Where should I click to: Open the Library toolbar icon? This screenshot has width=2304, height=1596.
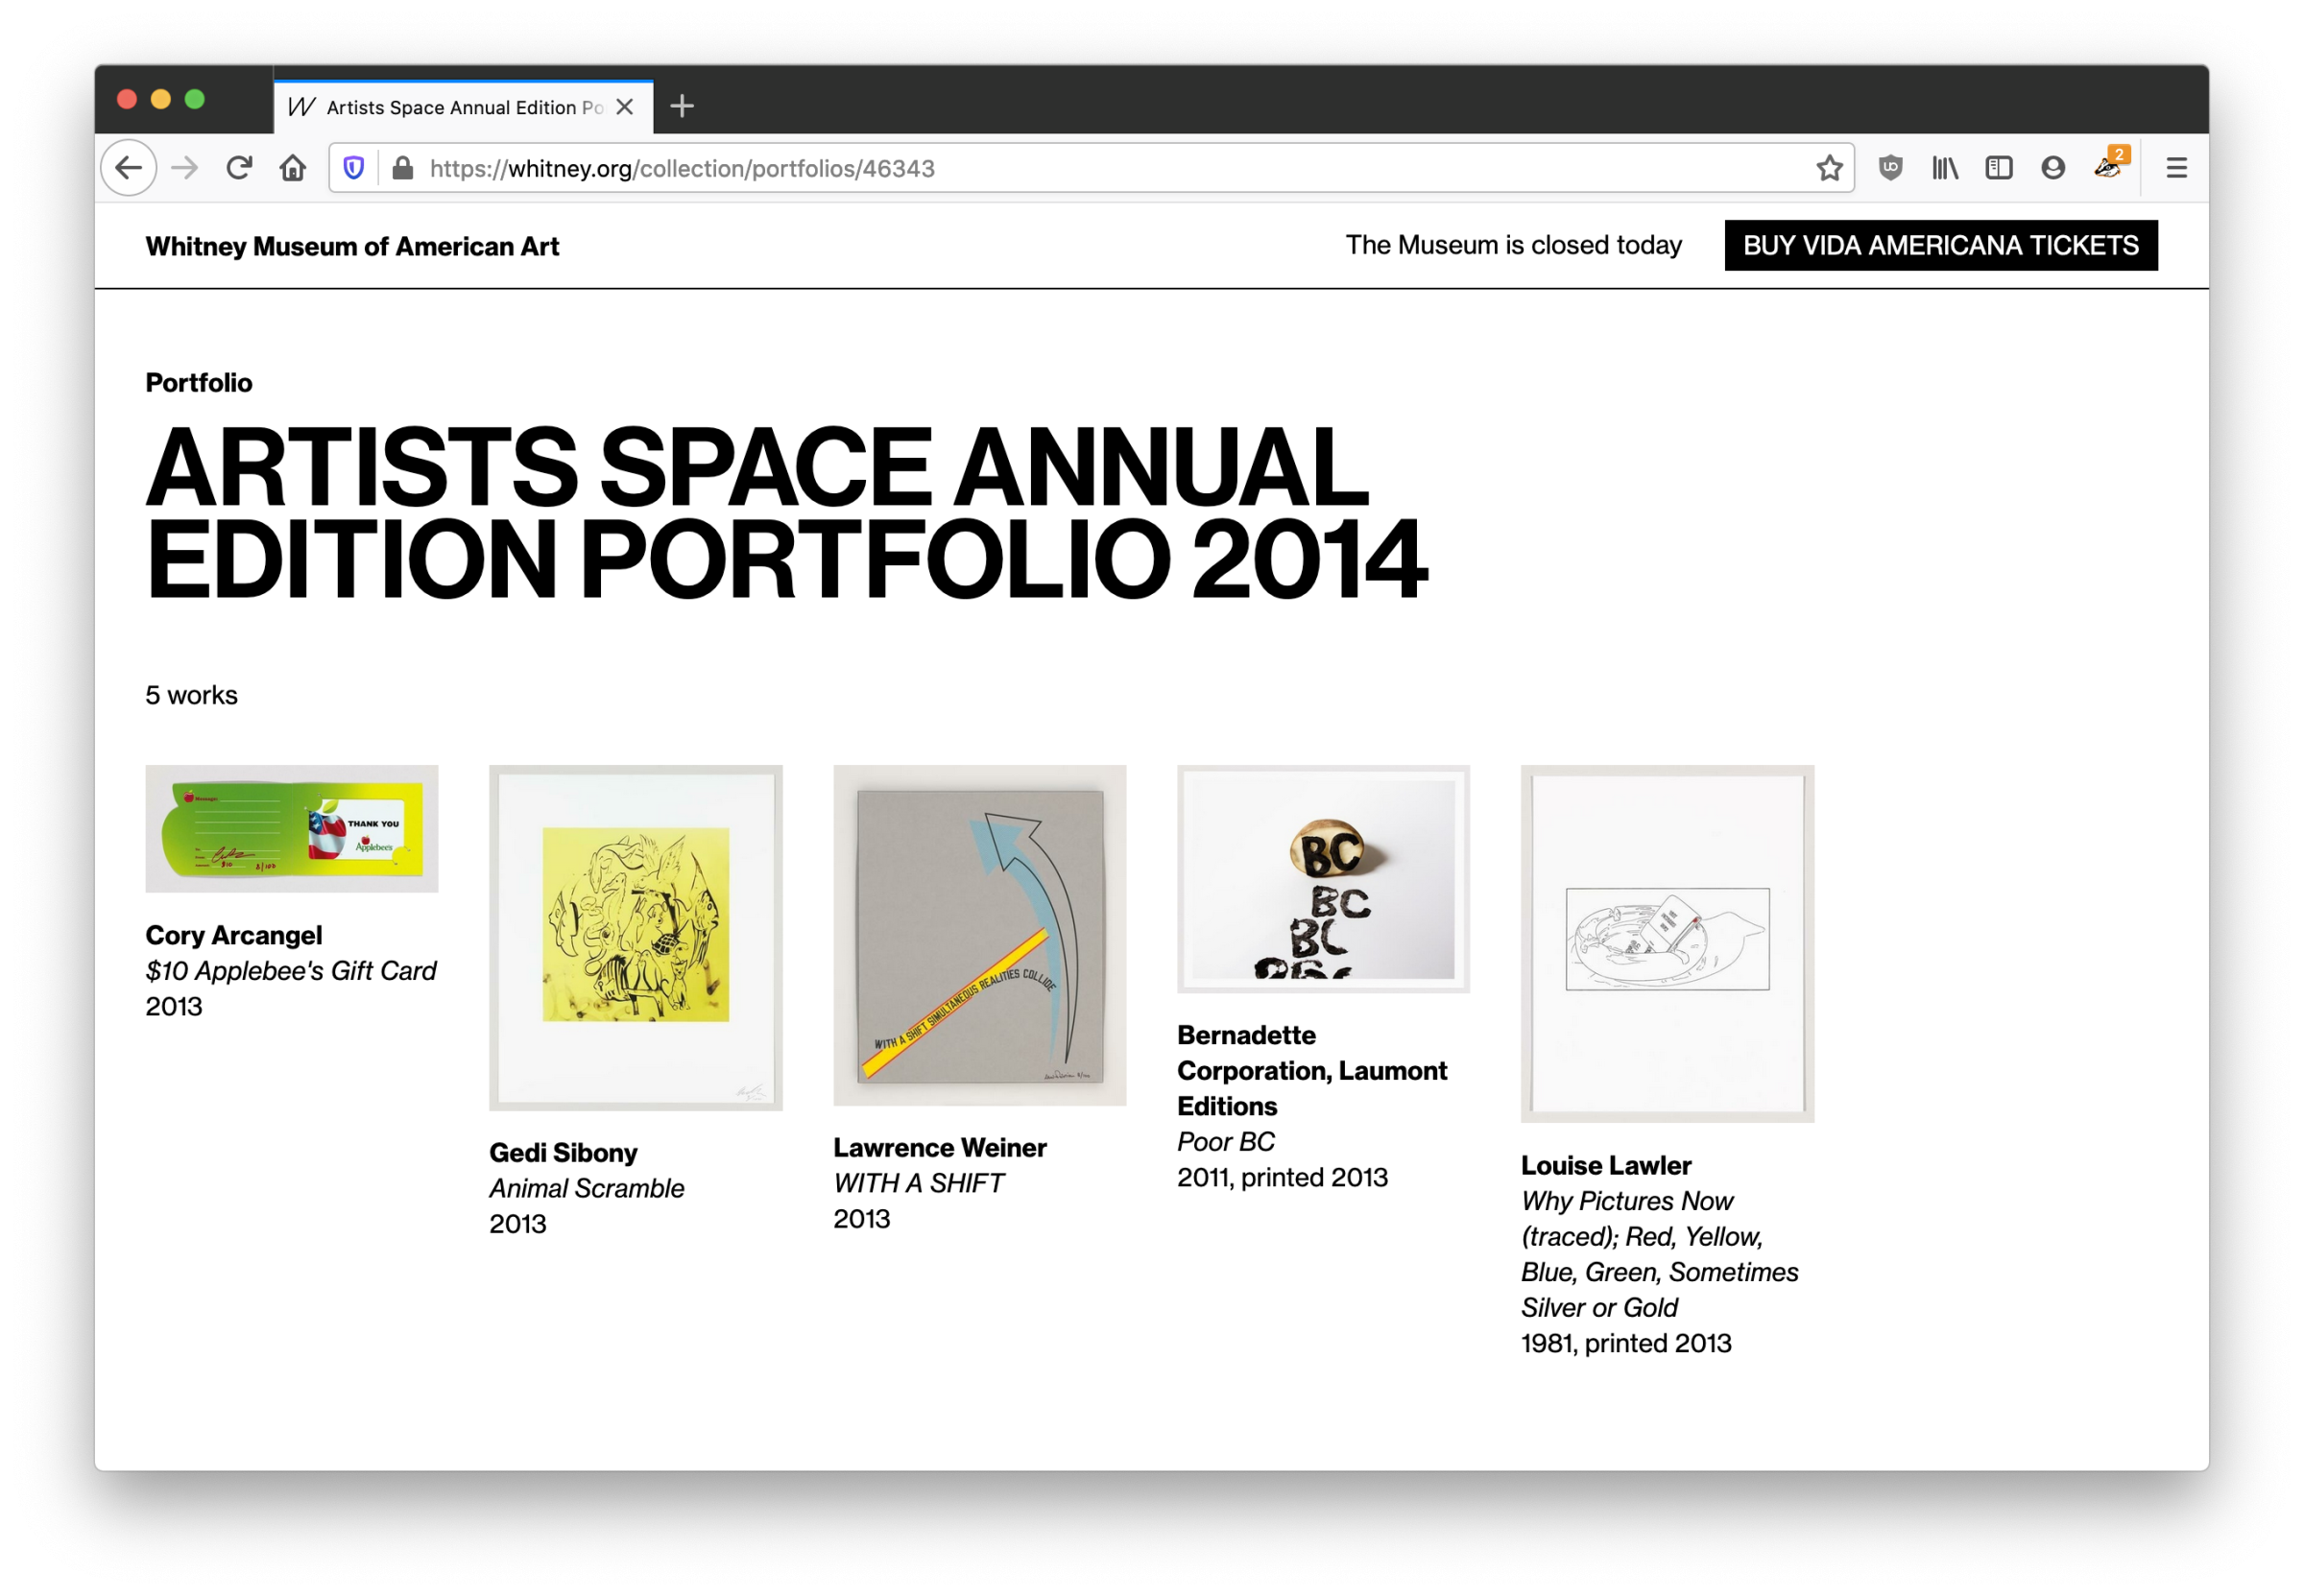pyautogui.click(x=1945, y=168)
